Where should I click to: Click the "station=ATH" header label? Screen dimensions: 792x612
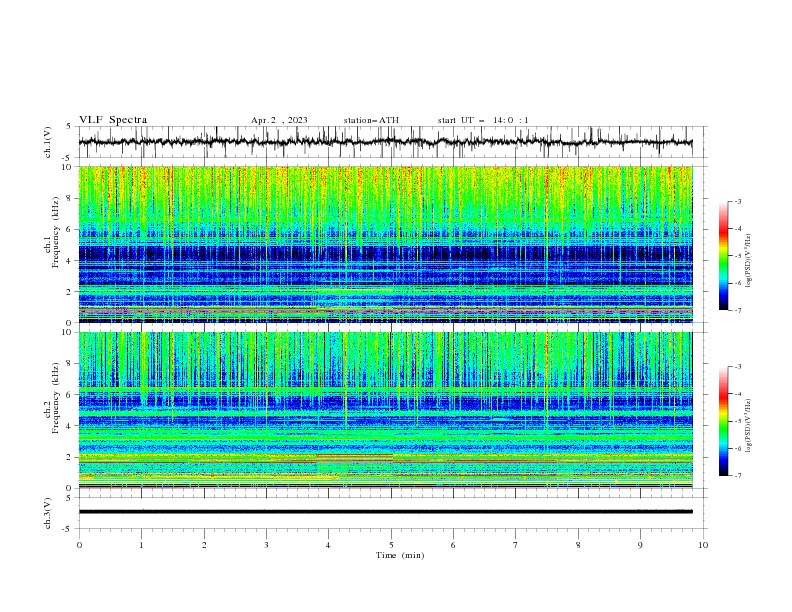tap(371, 120)
